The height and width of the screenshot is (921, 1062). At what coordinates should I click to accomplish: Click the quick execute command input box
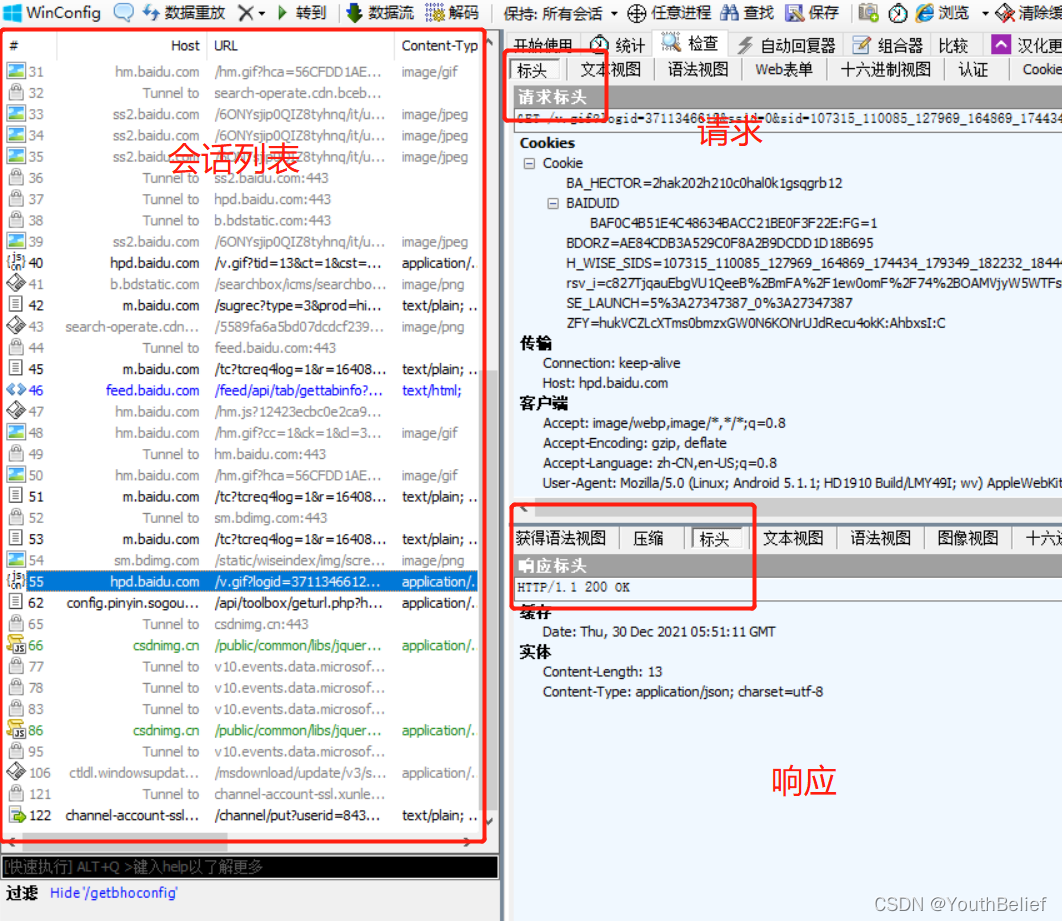(250, 867)
